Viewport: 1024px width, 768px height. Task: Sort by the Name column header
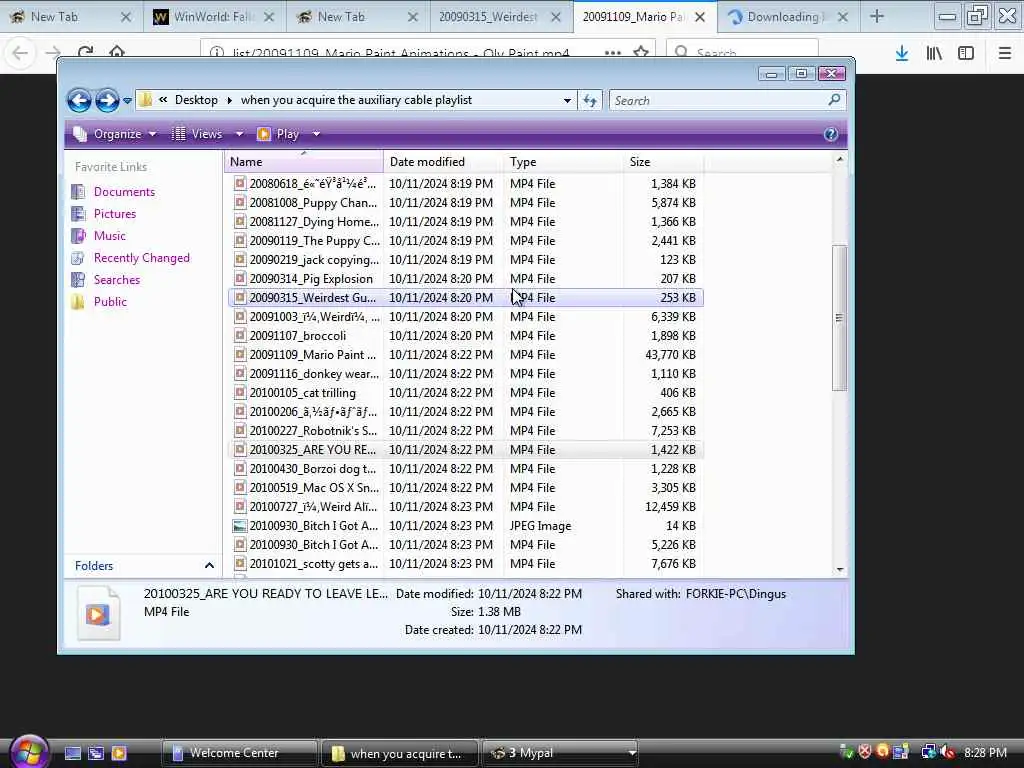[304, 161]
